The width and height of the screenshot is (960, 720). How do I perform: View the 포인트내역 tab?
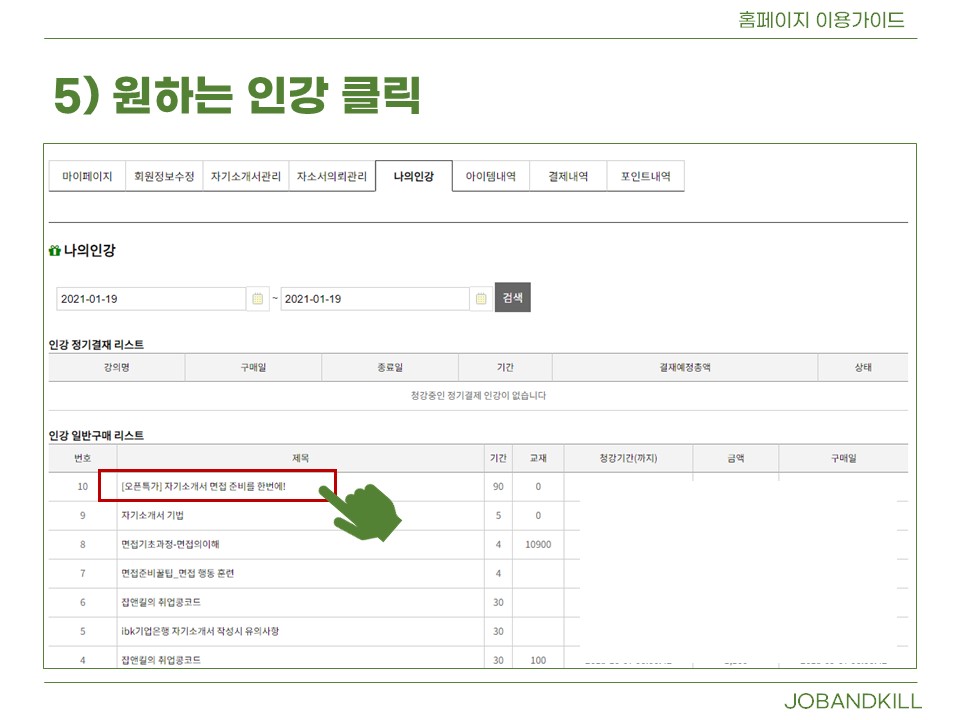[x=646, y=176]
